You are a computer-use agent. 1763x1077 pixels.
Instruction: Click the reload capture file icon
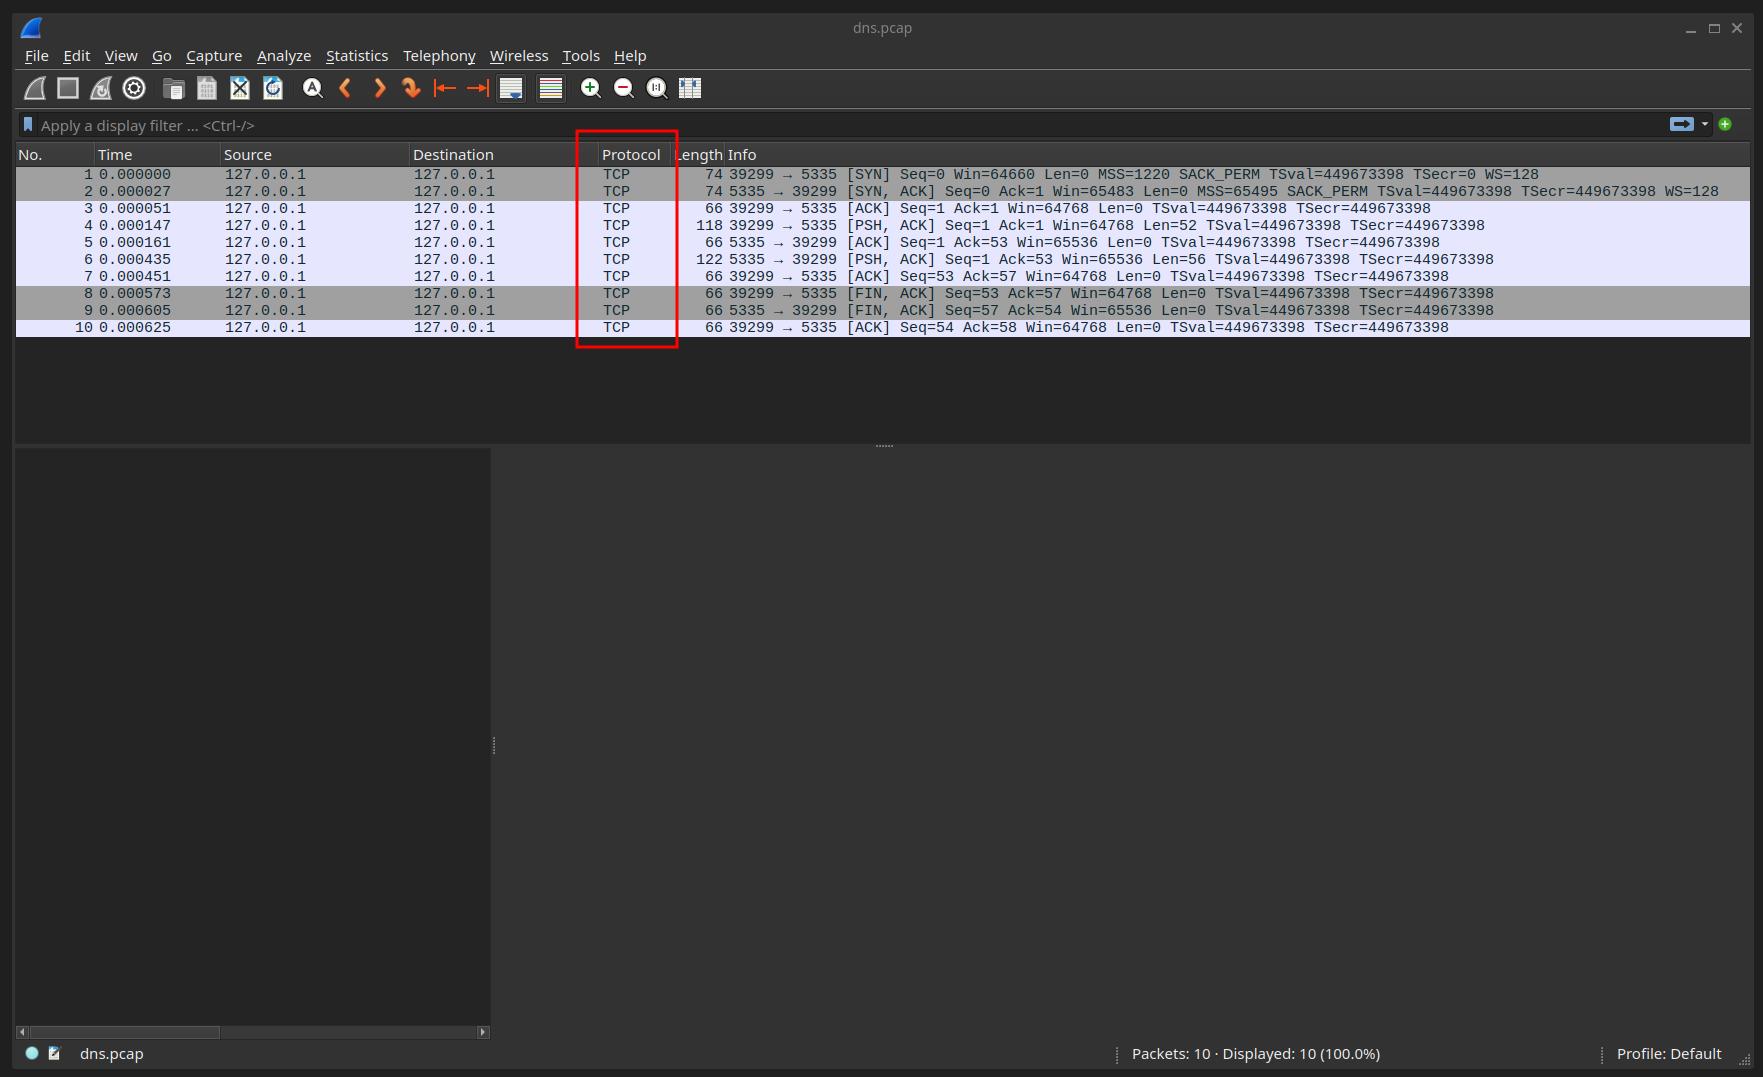point(273,88)
